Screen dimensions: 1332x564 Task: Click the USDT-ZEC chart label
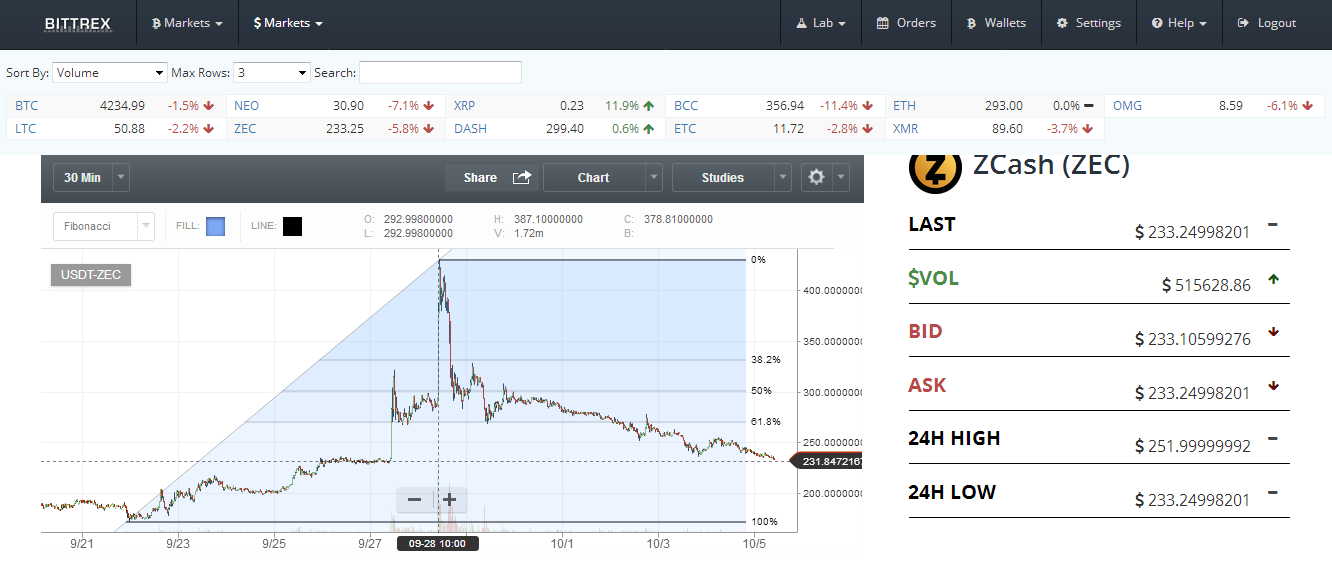[x=91, y=274]
